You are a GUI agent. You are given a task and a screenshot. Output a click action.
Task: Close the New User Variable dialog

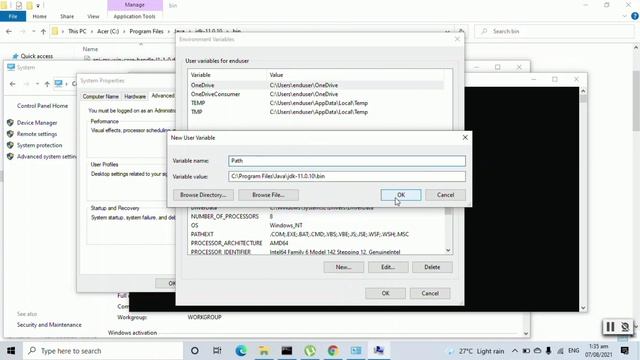(x=465, y=138)
